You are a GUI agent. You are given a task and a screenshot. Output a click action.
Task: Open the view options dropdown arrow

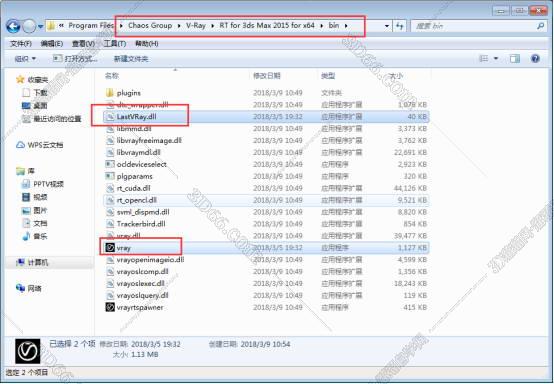pyautogui.click(x=496, y=58)
